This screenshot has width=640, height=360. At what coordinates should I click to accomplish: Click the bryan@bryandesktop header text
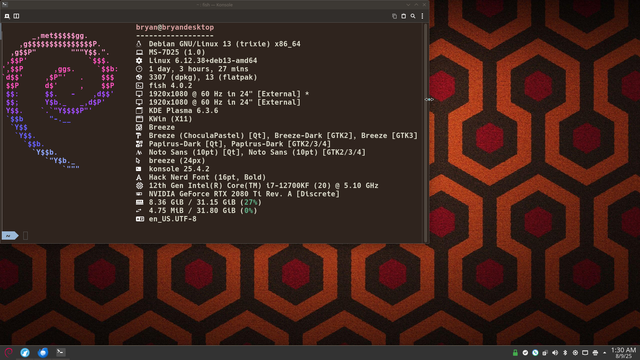point(175,27)
